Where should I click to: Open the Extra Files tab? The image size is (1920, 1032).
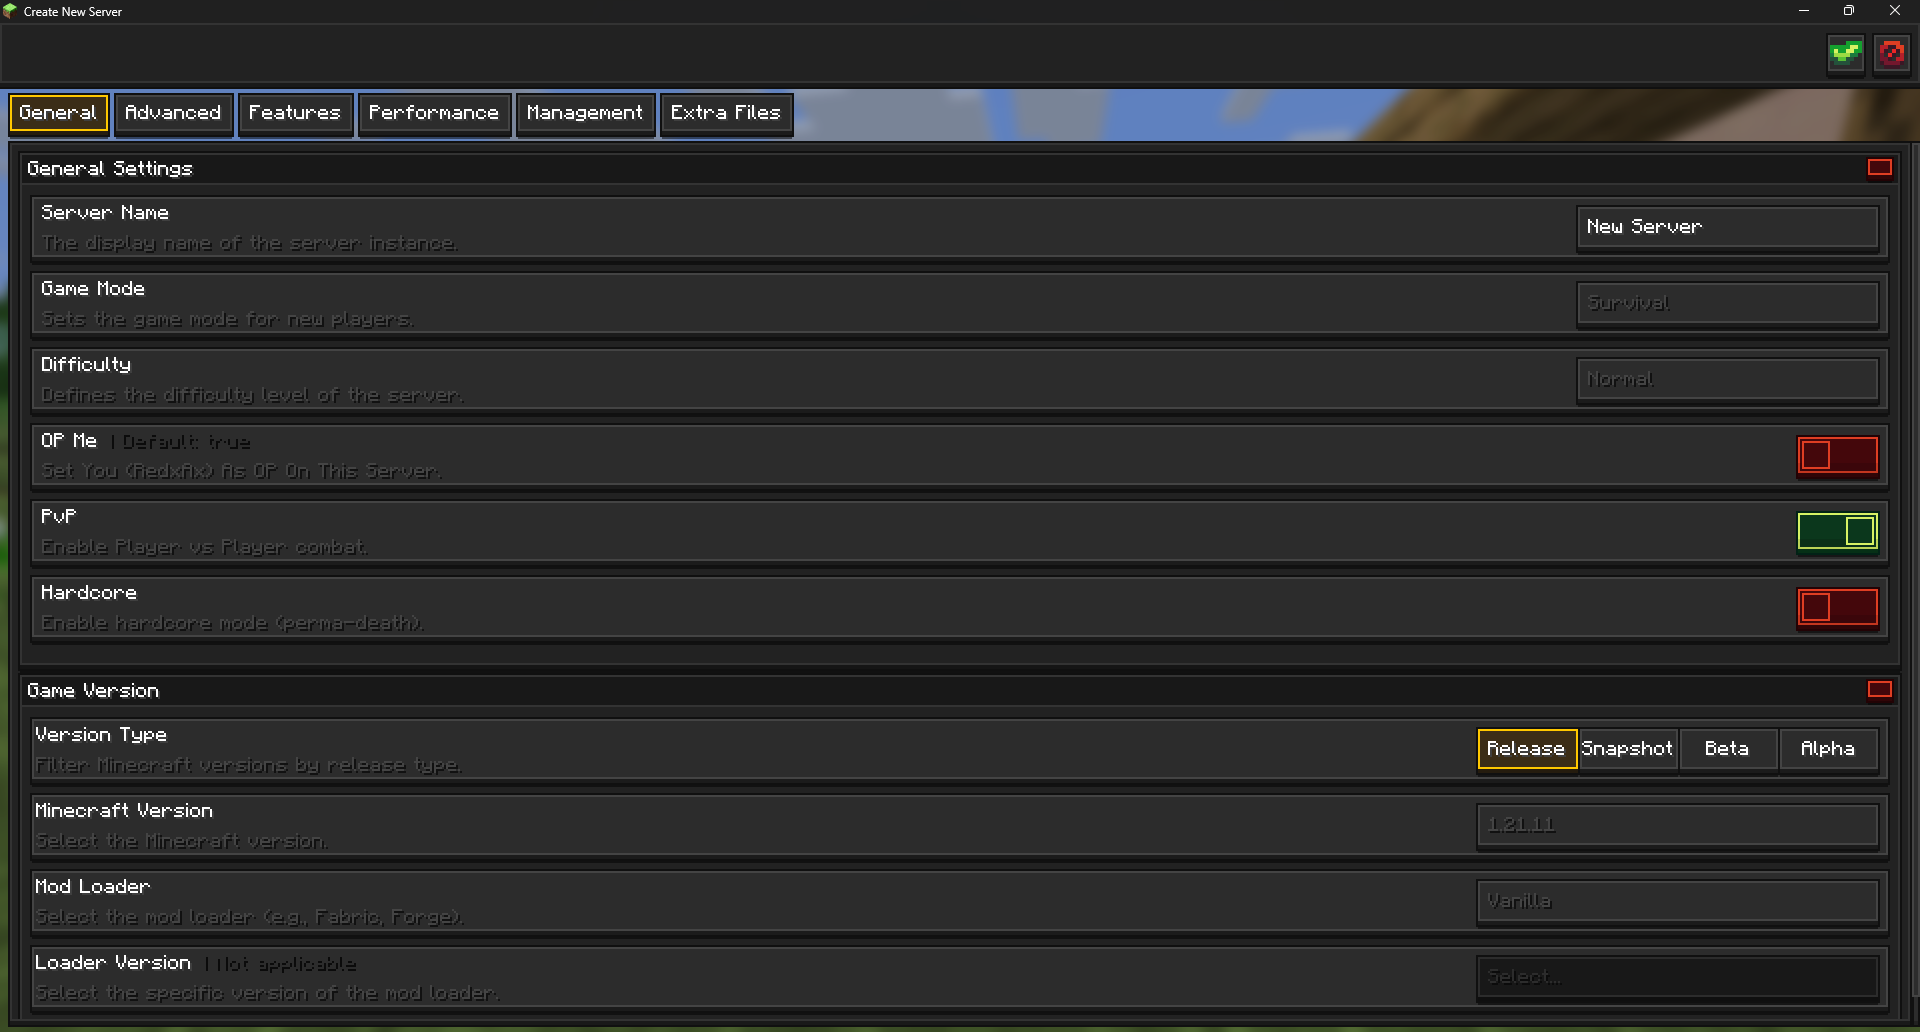[726, 113]
